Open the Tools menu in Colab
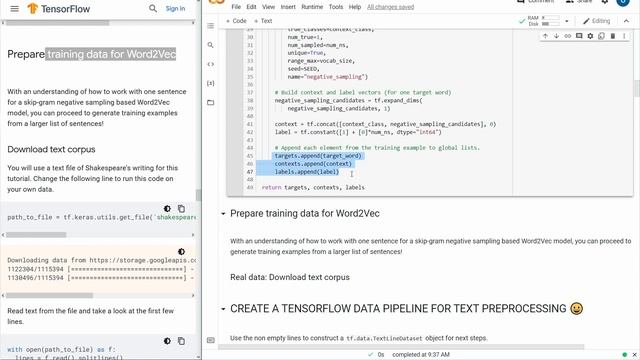 (336, 7)
